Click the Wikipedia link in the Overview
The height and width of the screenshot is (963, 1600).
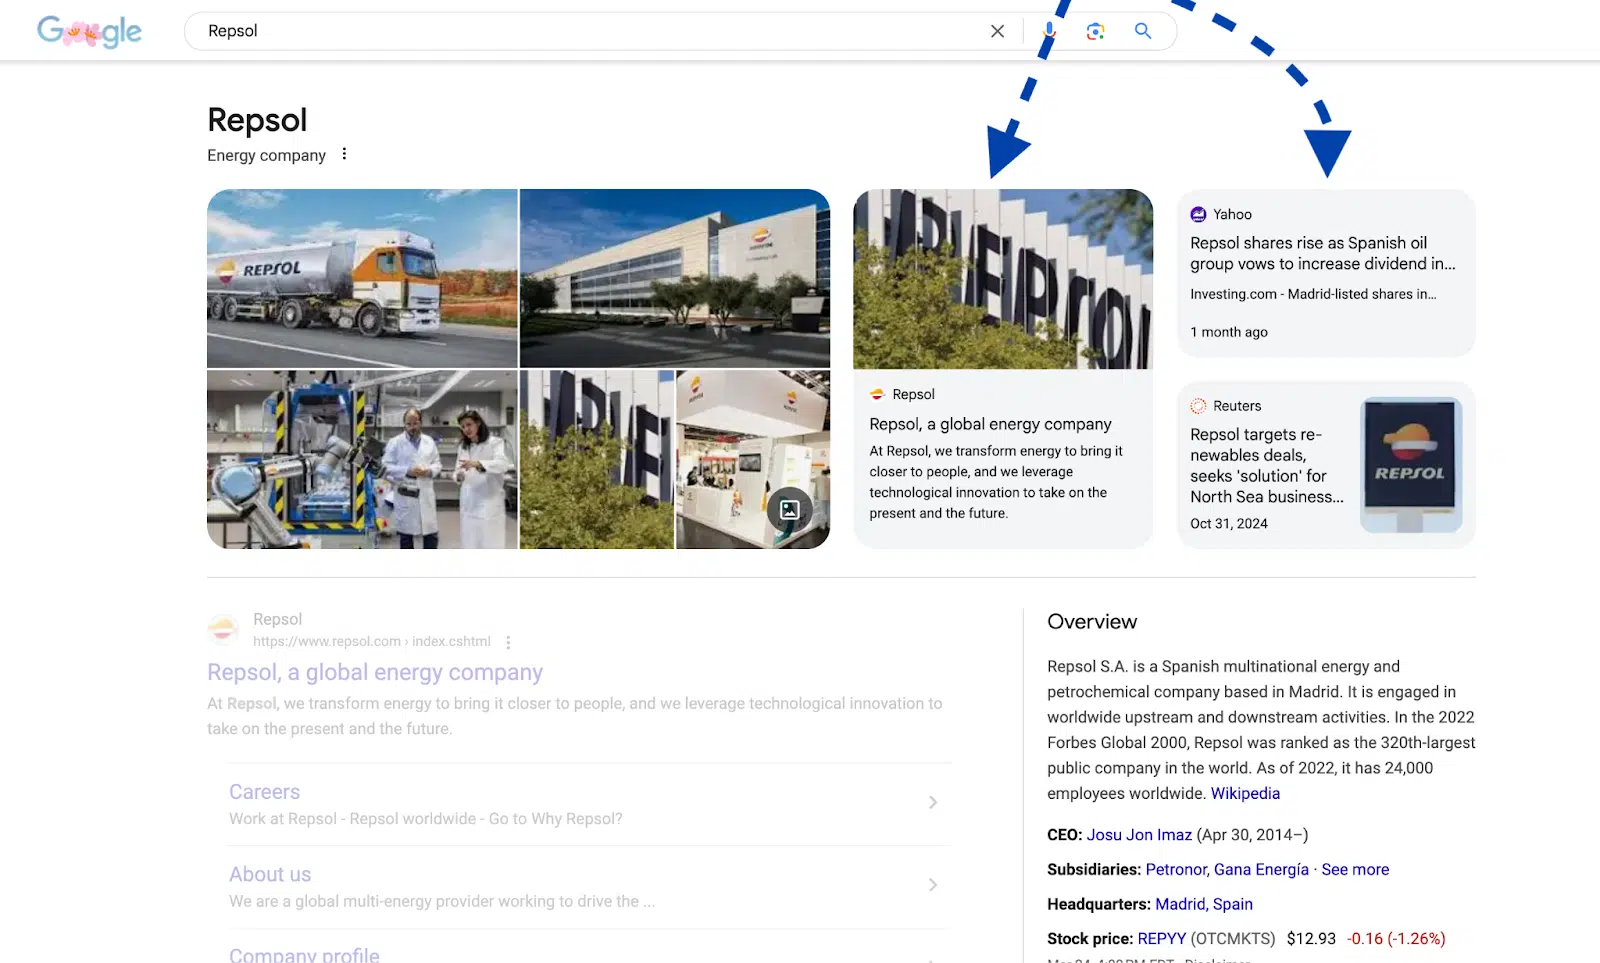tap(1245, 793)
